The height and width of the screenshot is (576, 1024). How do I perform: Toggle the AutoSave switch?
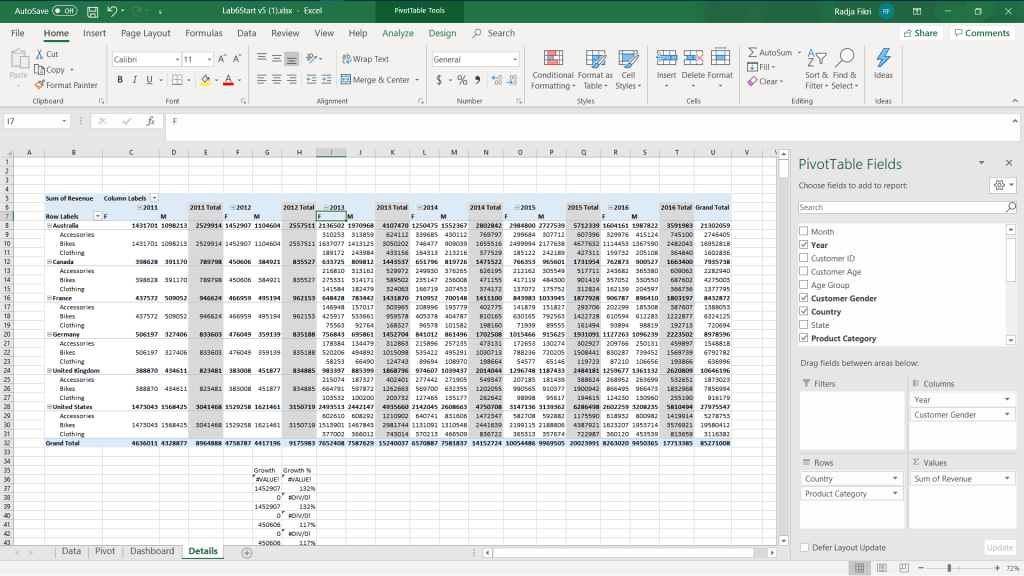[x=64, y=10]
